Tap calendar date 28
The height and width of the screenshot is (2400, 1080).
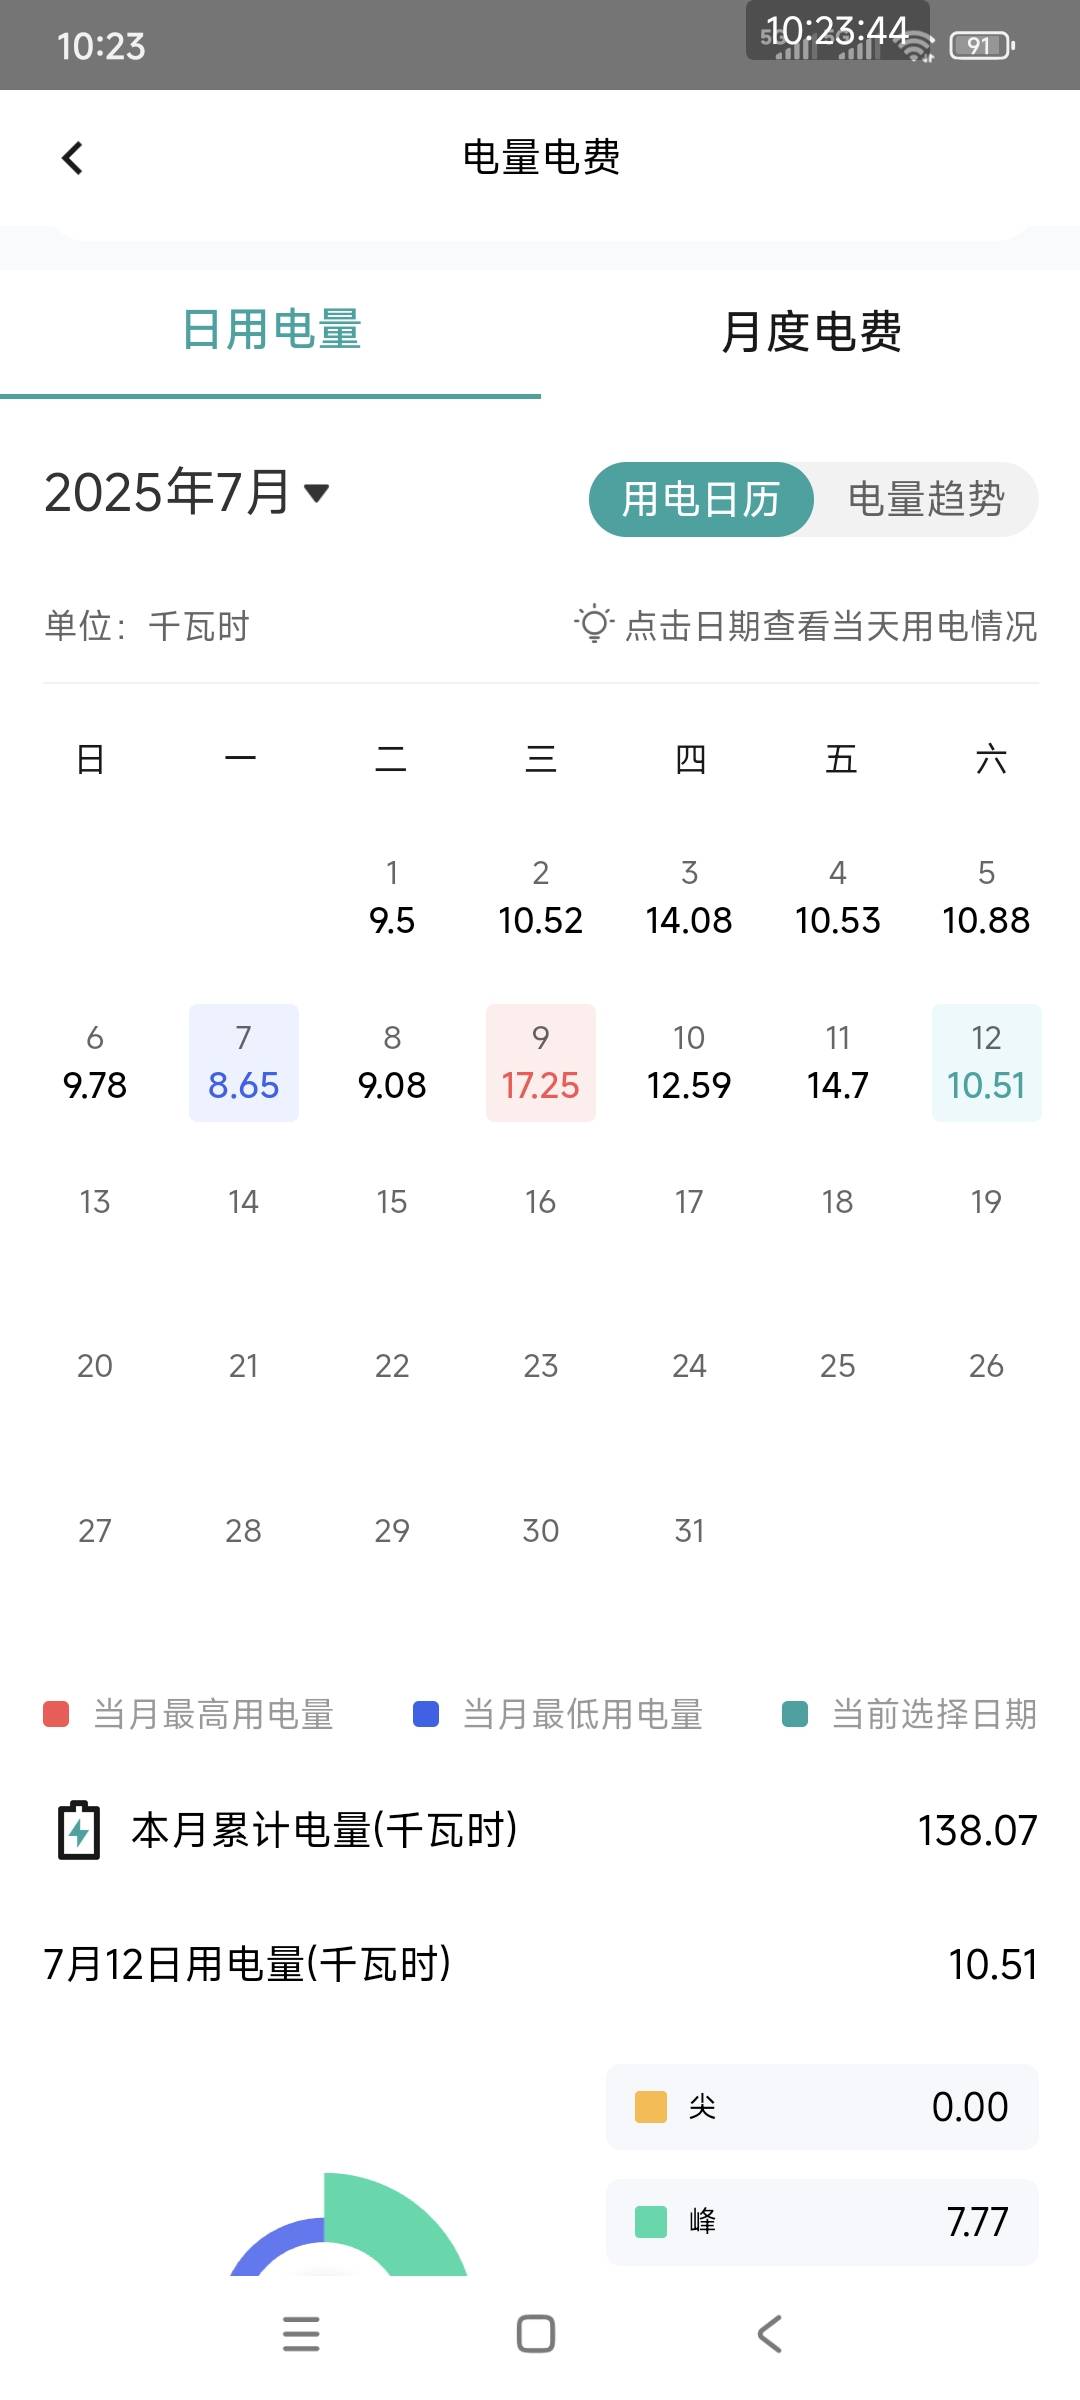pyautogui.click(x=244, y=1531)
